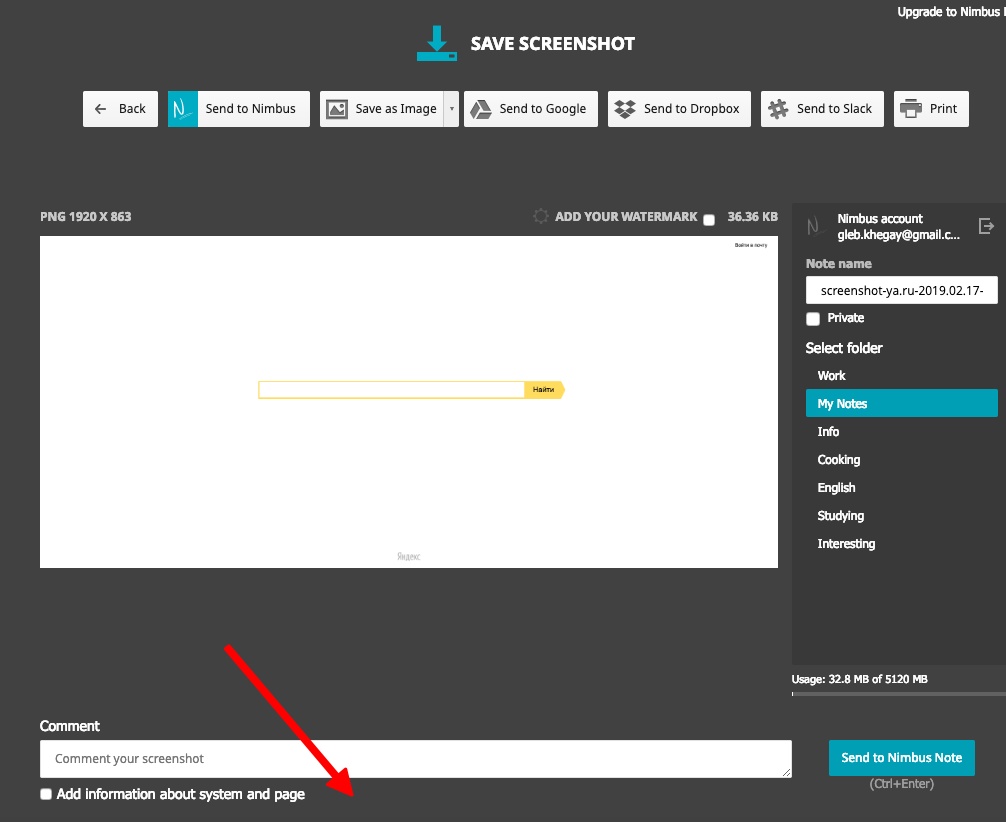
Task: Click the logout icon beside Nimbus account
Action: [987, 226]
